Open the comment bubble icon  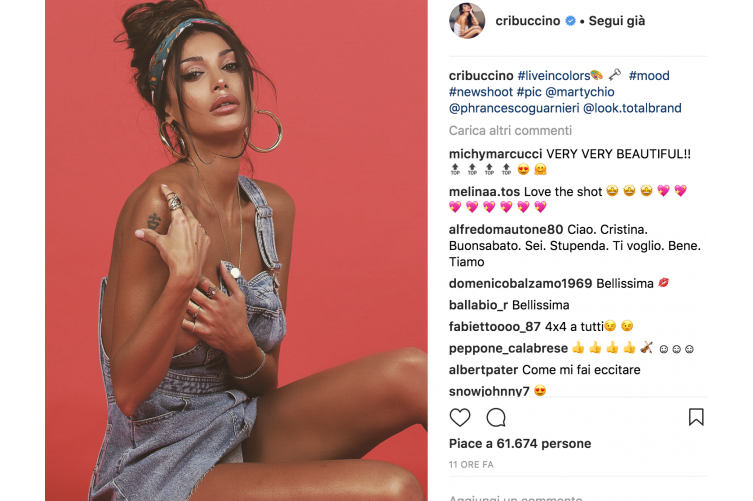click(496, 417)
